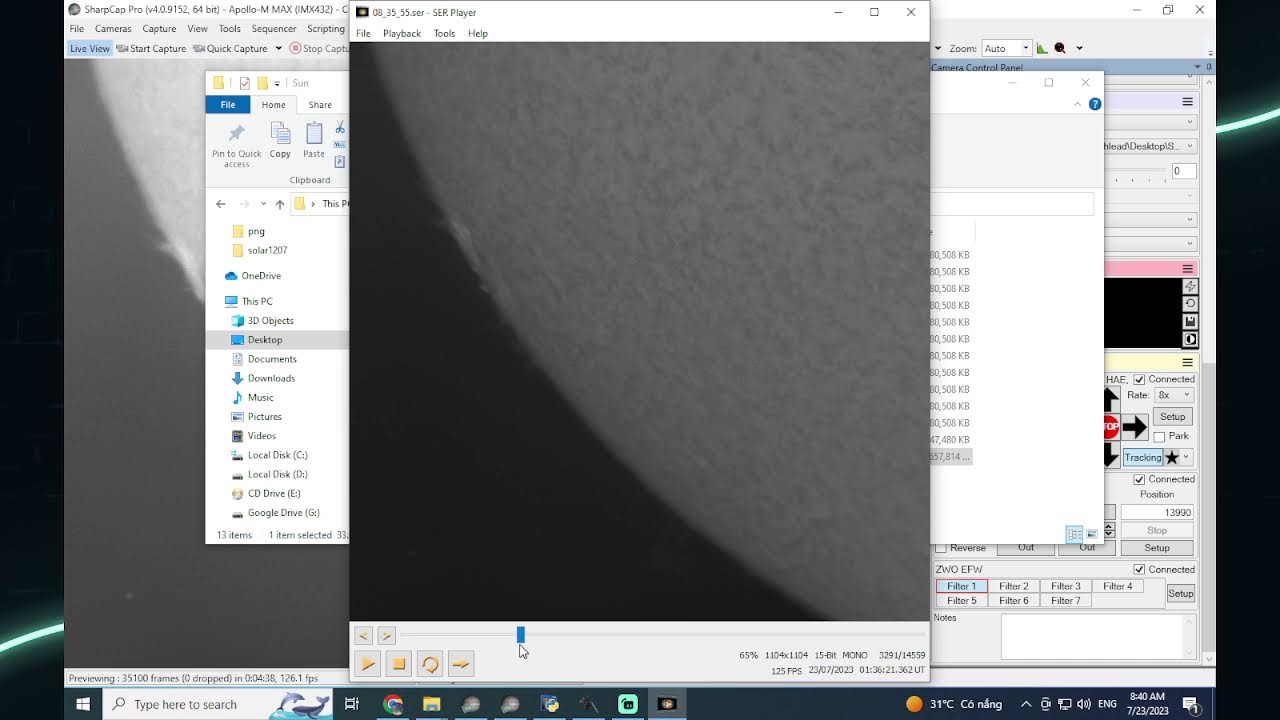The width and height of the screenshot is (1280, 720).
Task: Open SharpCap Capture menu
Action: click(x=159, y=29)
